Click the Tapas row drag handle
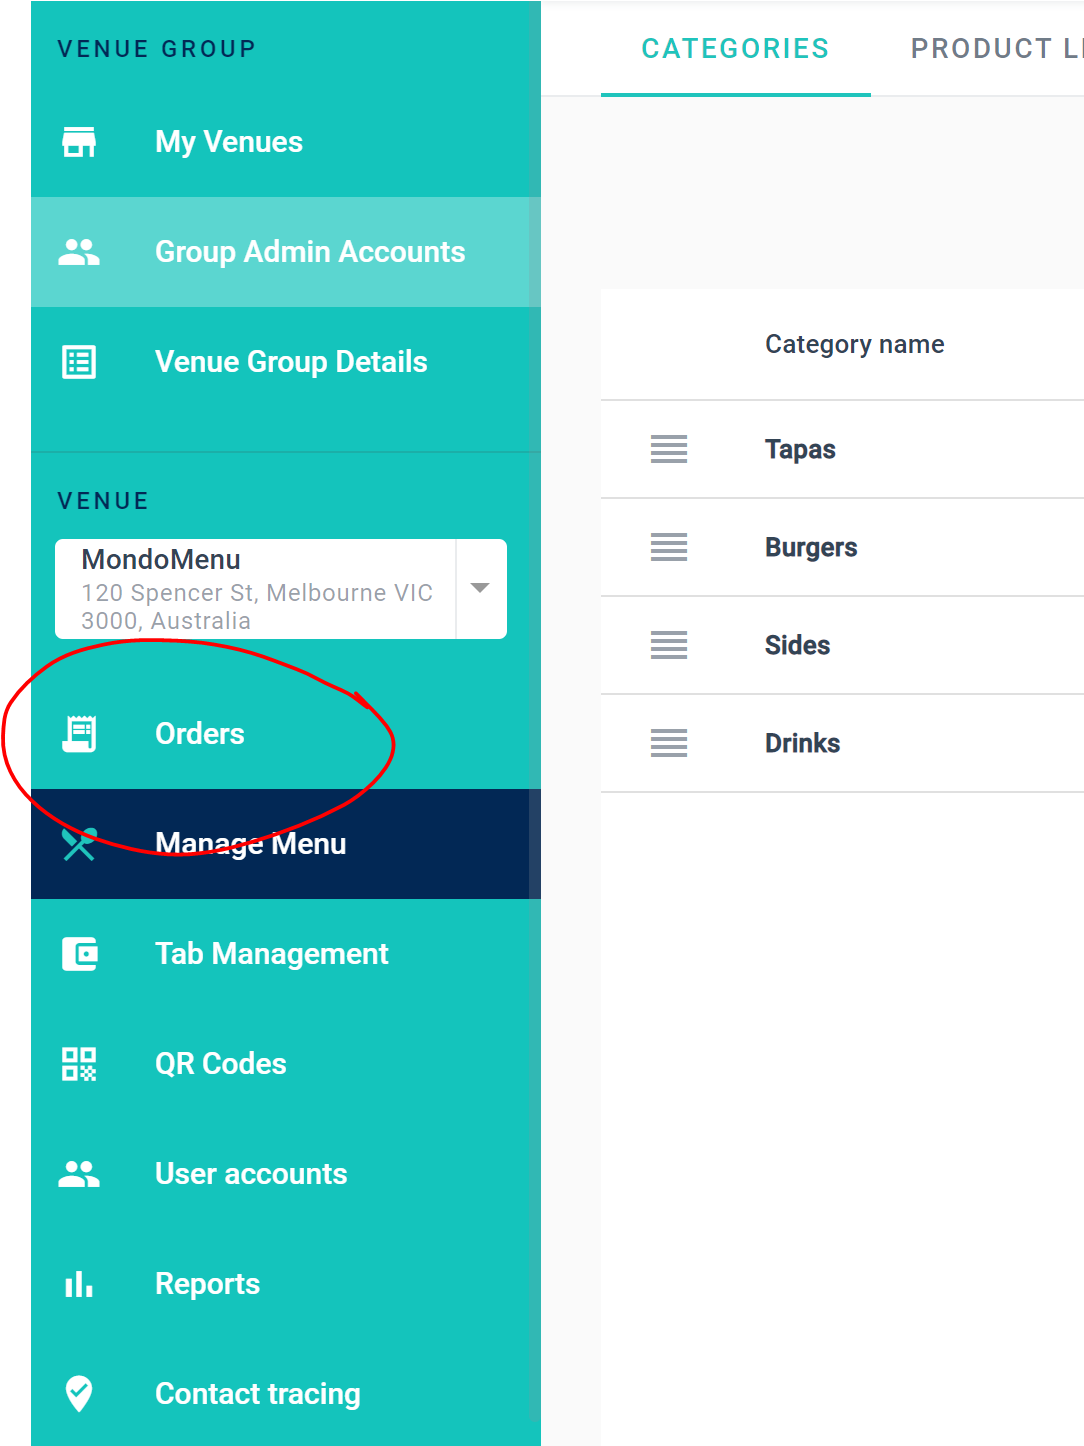This screenshot has height=1446, width=1084. click(669, 449)
